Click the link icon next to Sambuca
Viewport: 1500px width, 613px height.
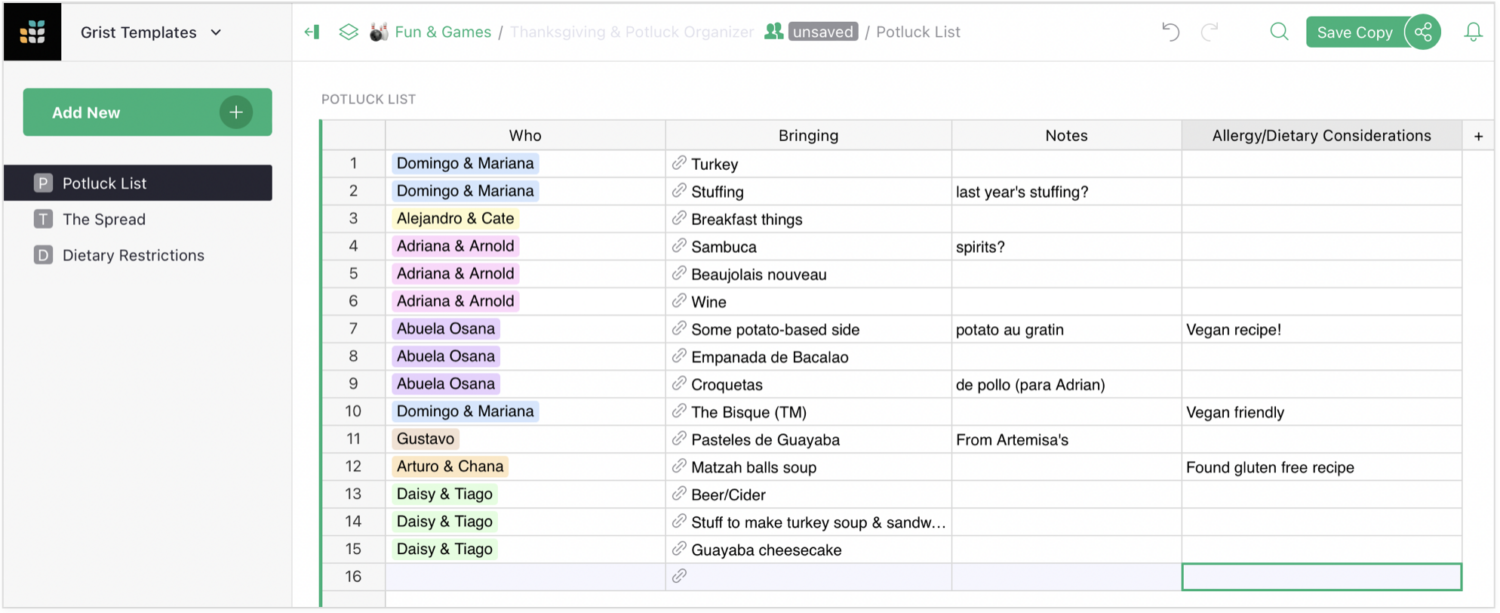(x=679, y=246)
